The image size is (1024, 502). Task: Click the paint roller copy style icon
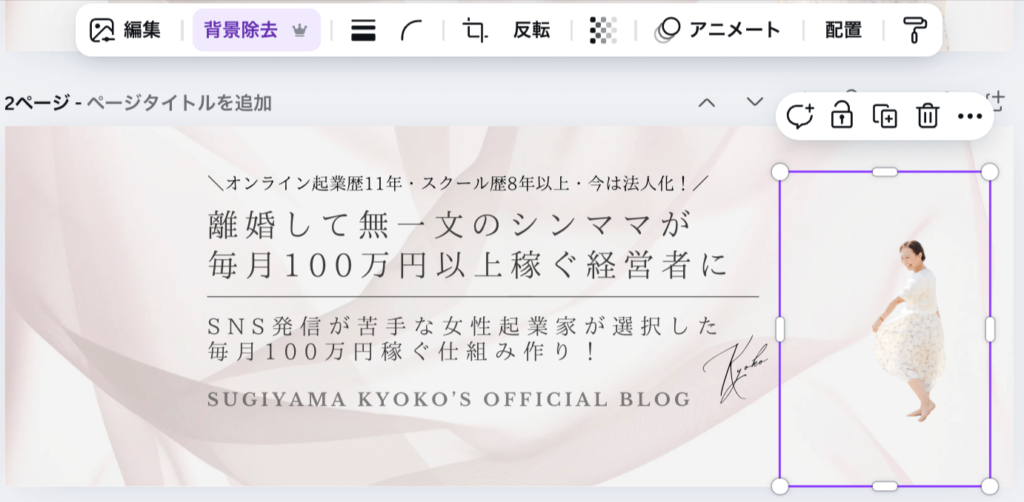pyautogui.click(x=914, y=30)
